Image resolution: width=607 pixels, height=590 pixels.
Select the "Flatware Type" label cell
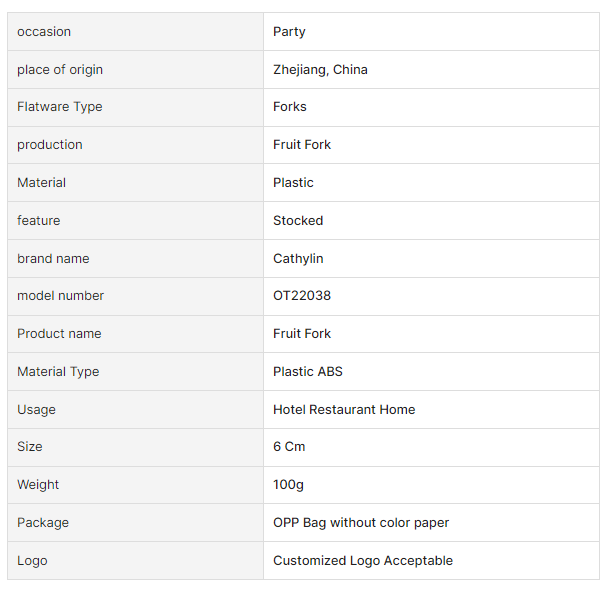pos(60,107)
